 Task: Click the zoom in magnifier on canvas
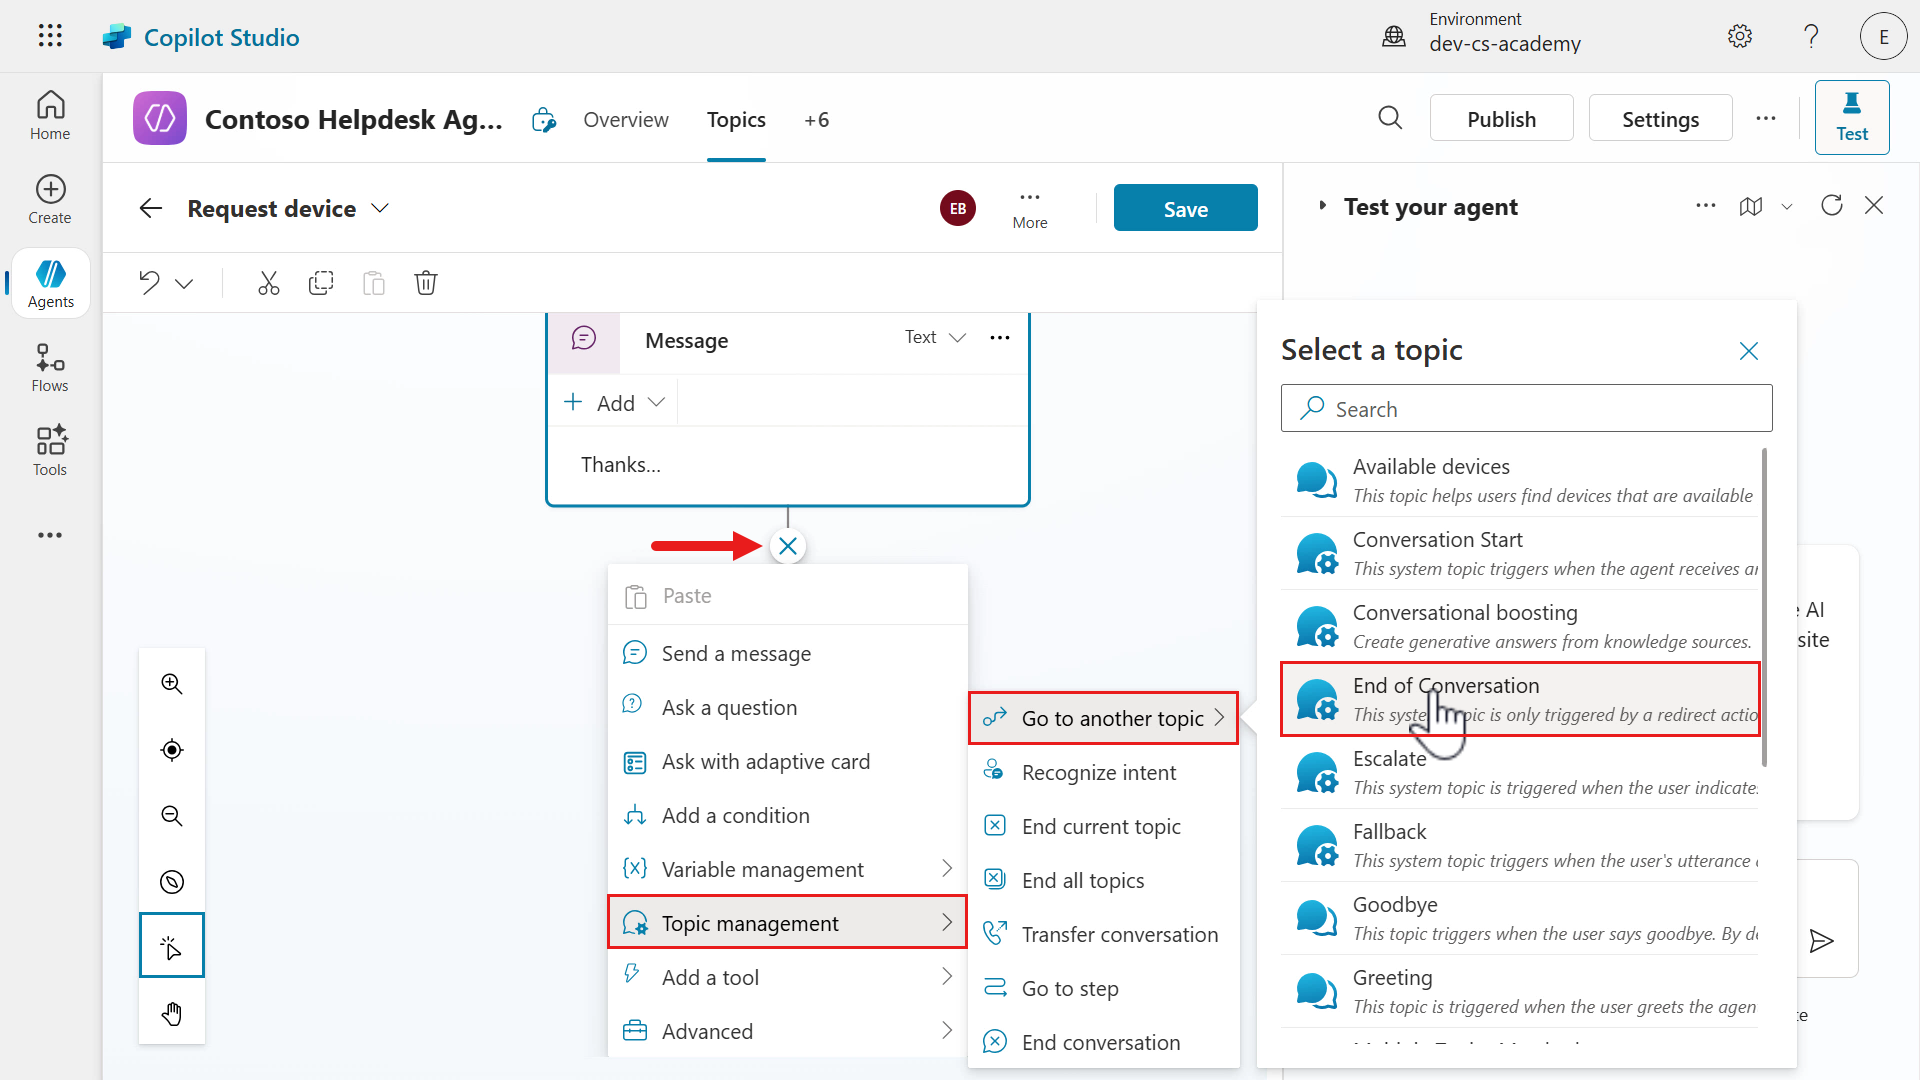172,684
